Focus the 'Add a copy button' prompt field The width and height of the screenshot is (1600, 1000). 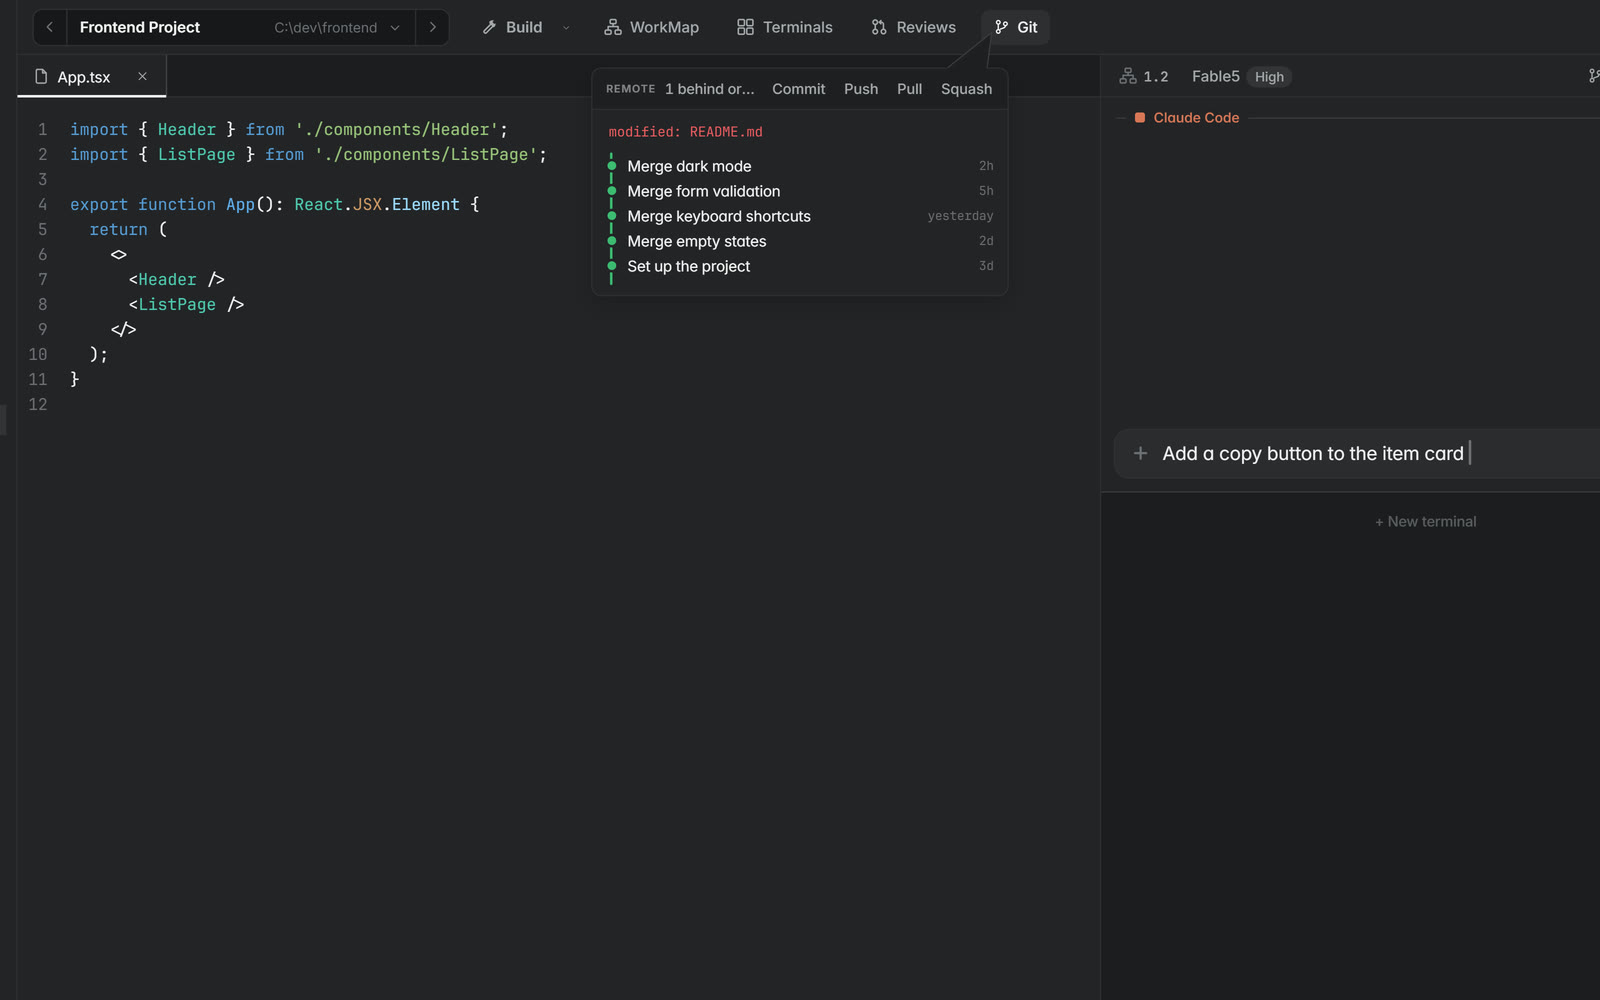click(1356, 454)
